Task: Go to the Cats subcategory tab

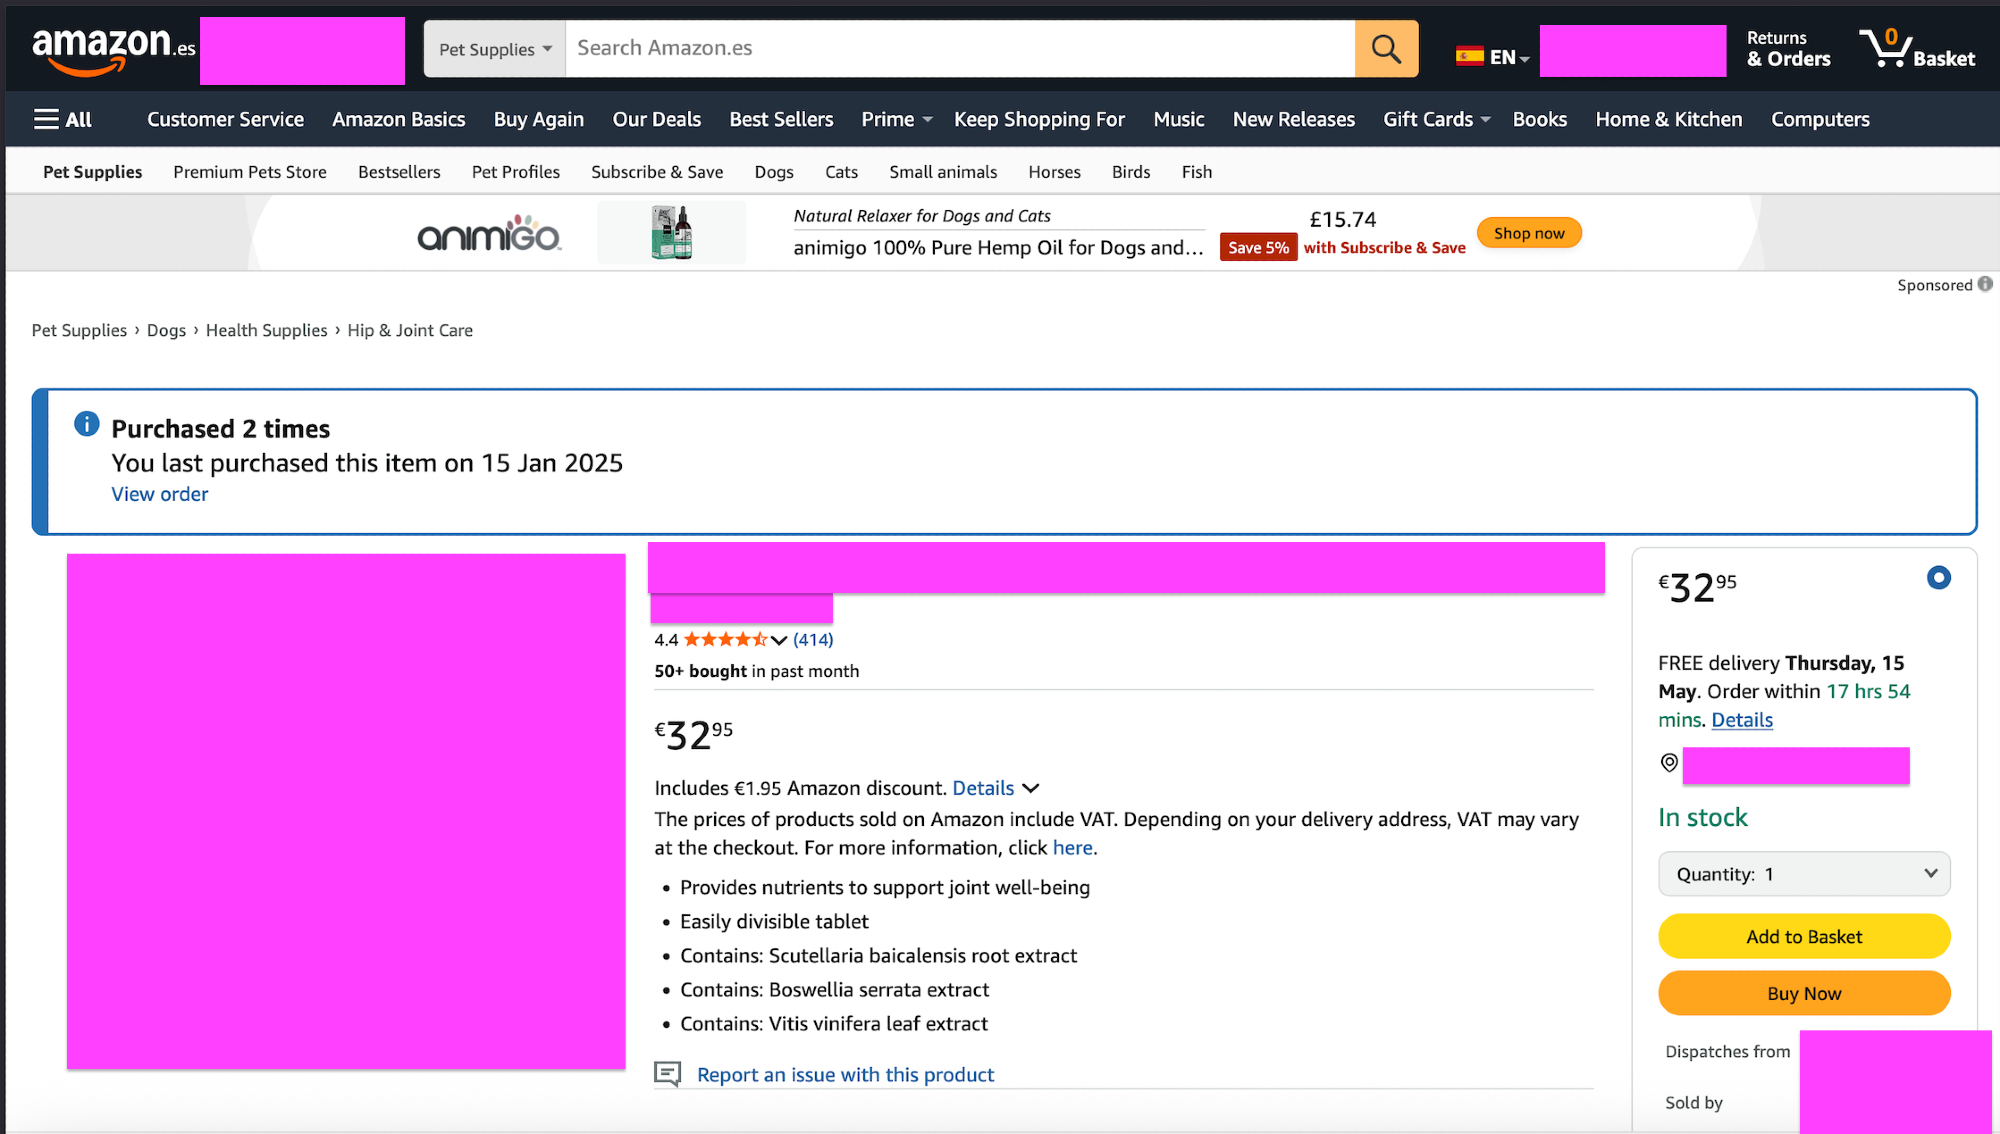Action: point(841,172)
